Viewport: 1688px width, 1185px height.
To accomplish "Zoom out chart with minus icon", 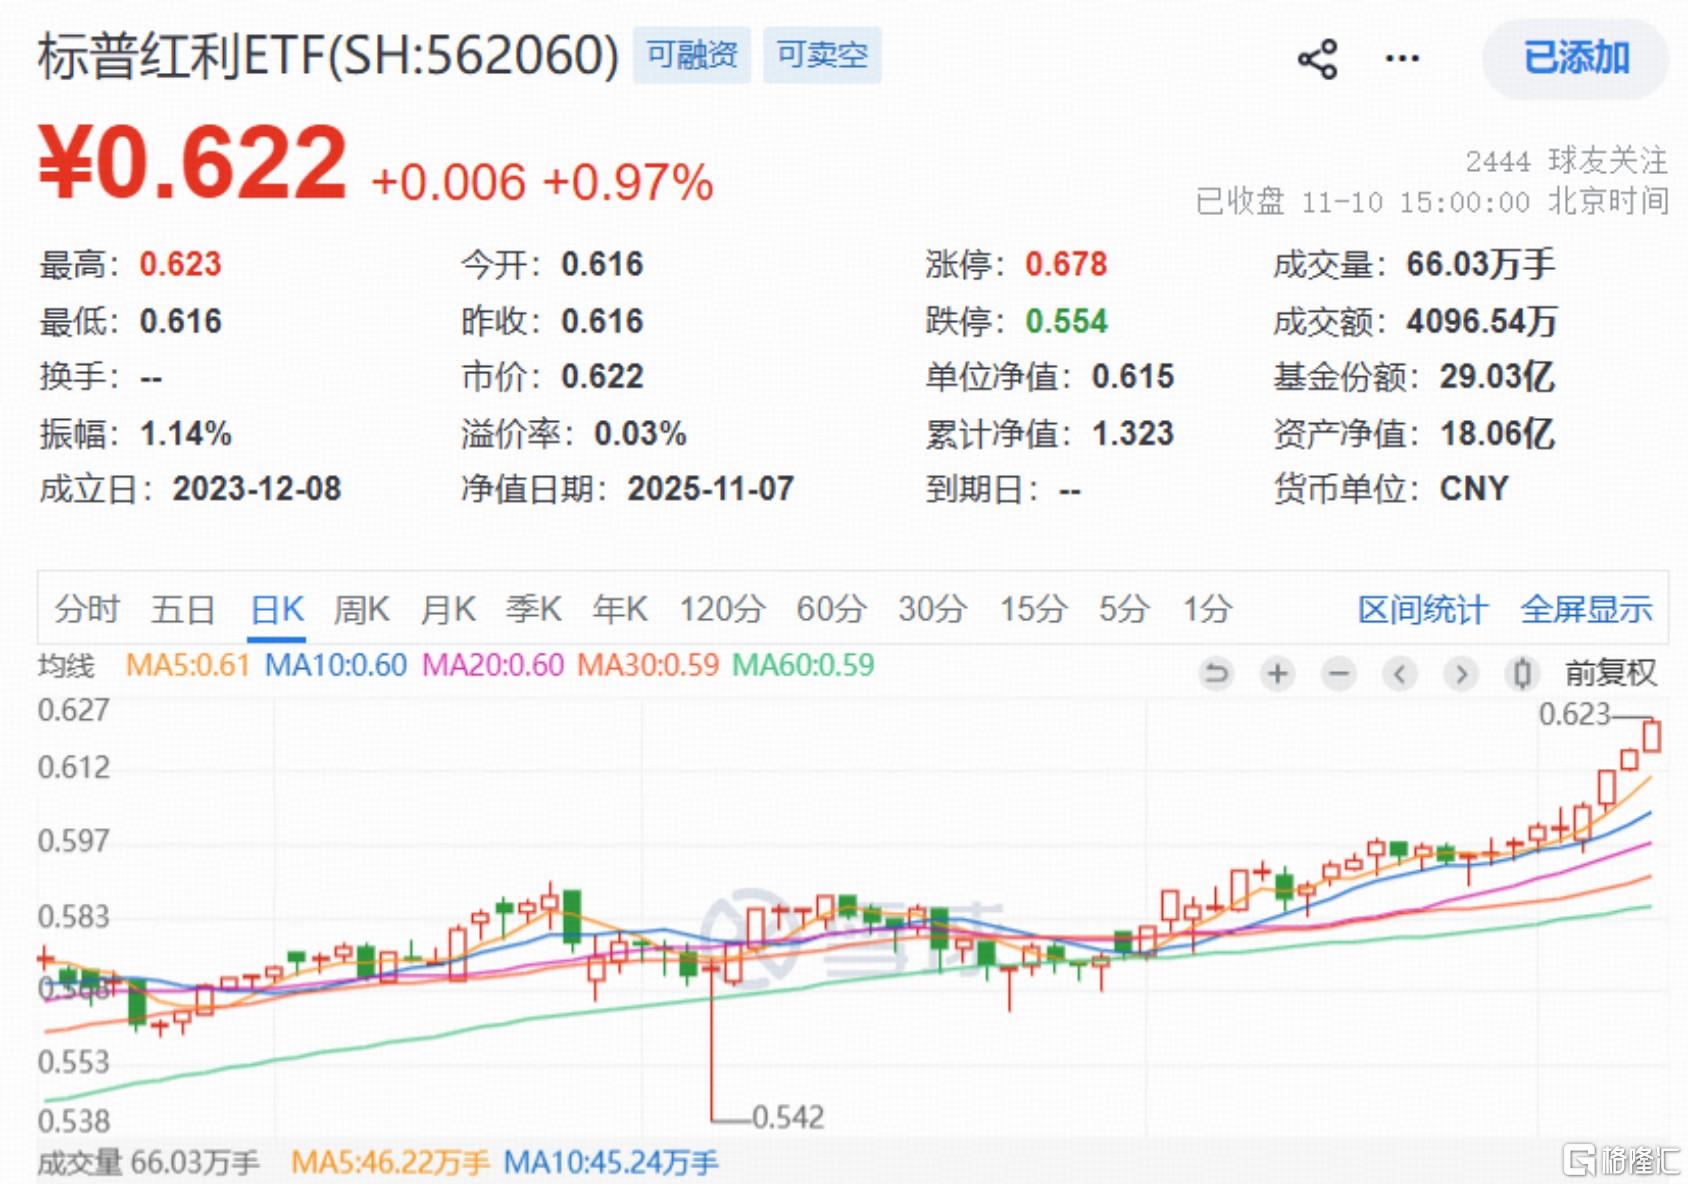I will pos(1338,674).
